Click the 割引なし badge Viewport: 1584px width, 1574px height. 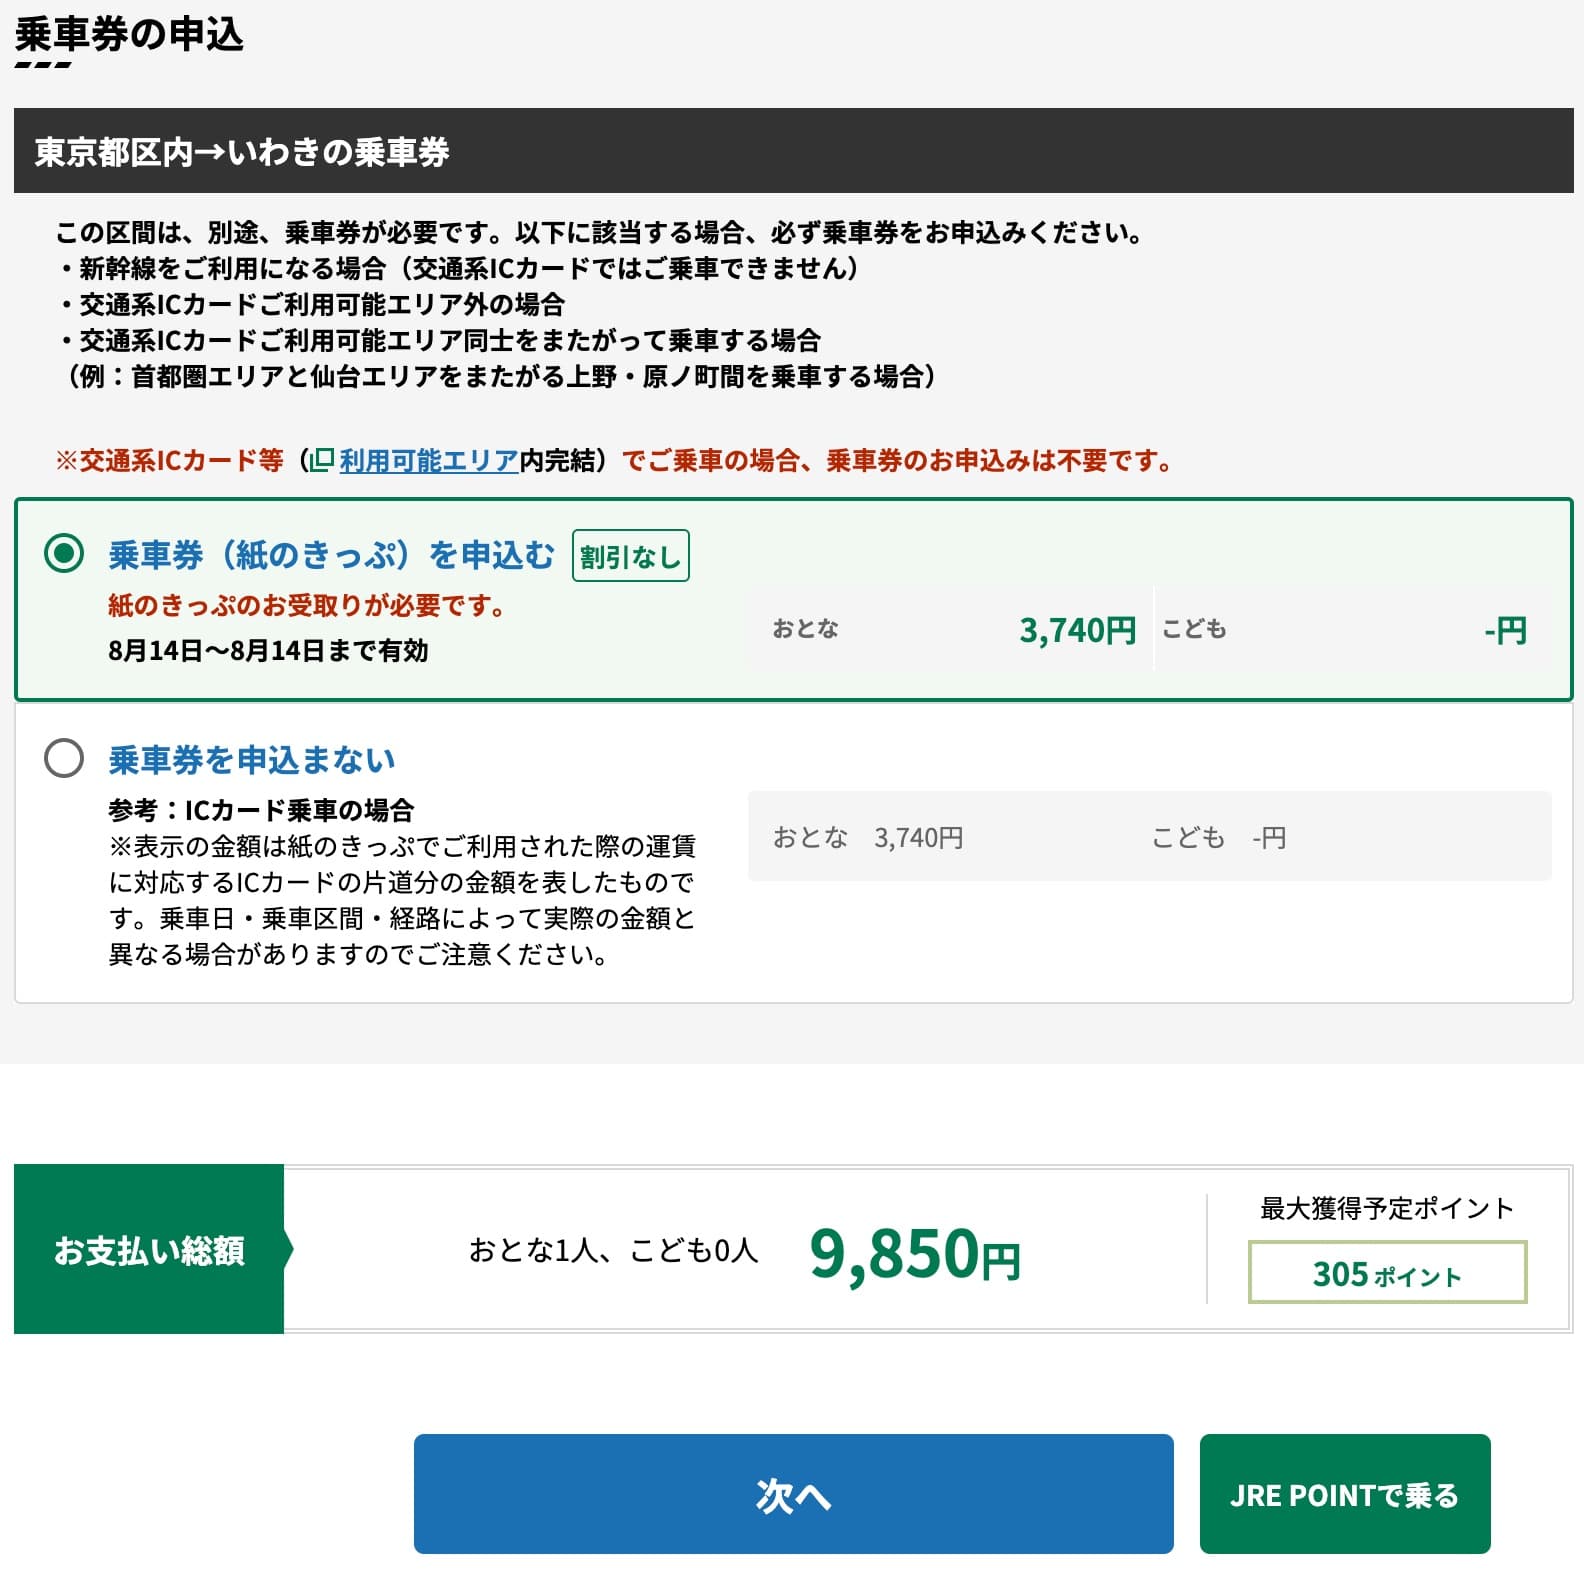click(630, 556)
